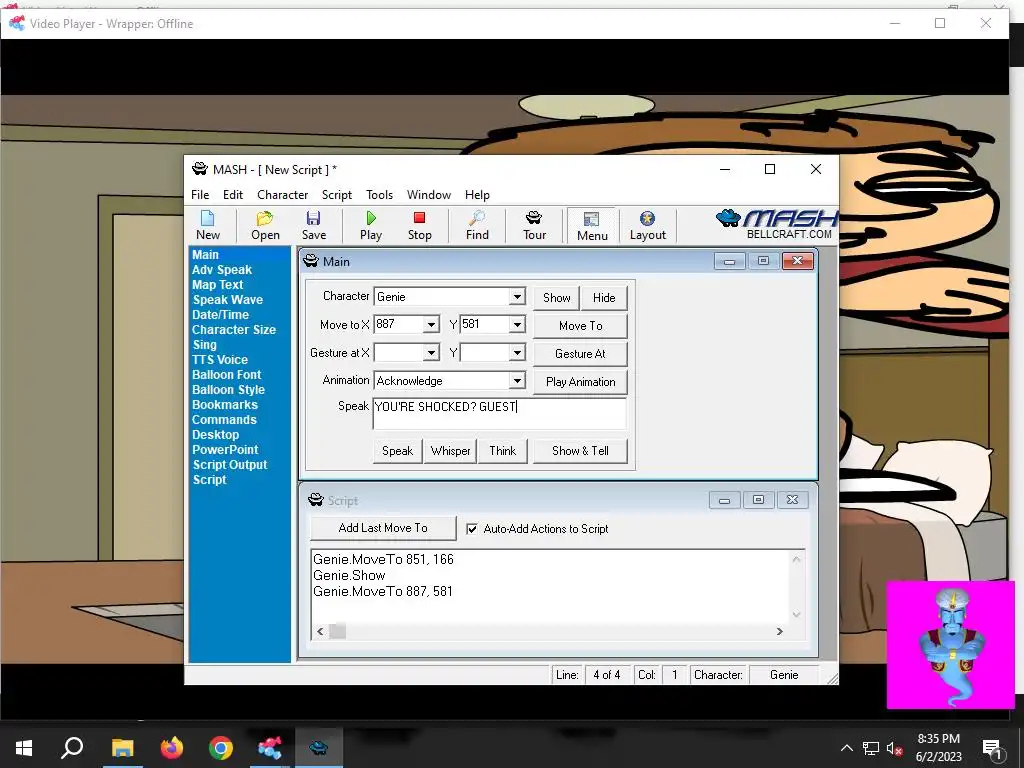Viewport: 1024px width, 768px height.
Task: Click the Think button
Action: (502, 451)
